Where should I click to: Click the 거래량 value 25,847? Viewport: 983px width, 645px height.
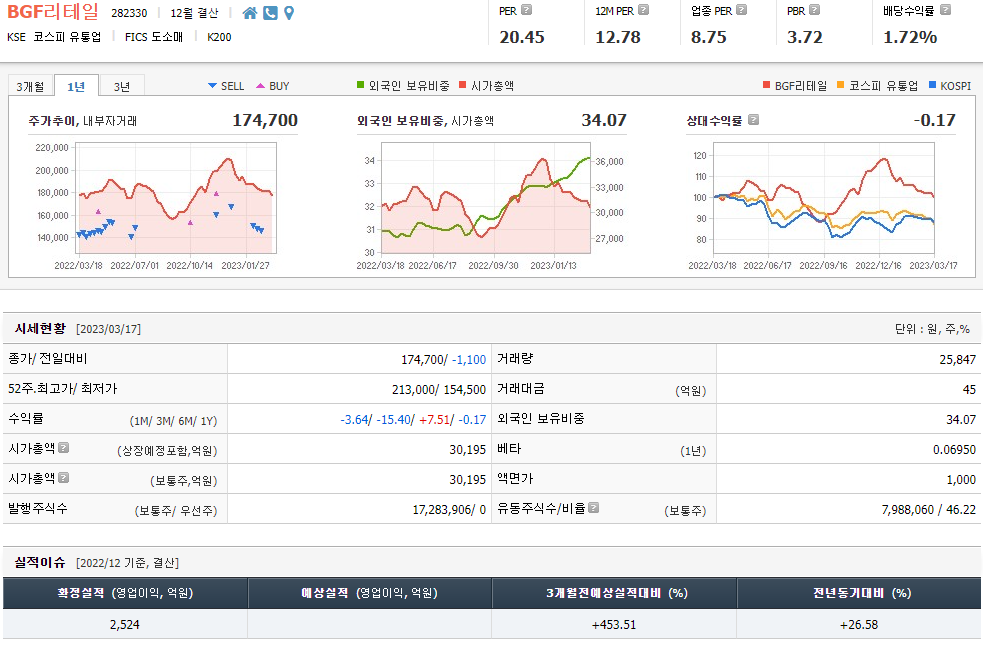(x=957, y=360)
